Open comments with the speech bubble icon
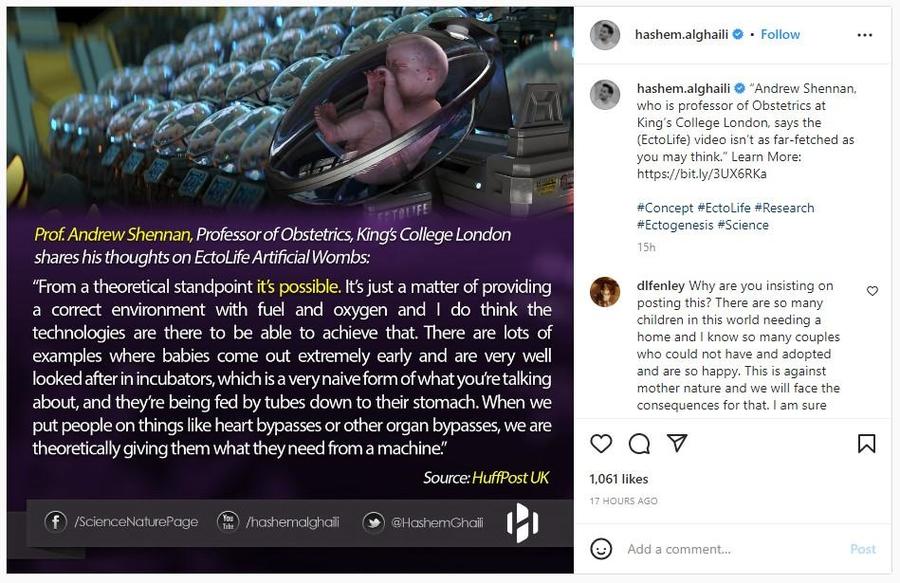This screenshot has width=900, height=583. click(640, 443)
